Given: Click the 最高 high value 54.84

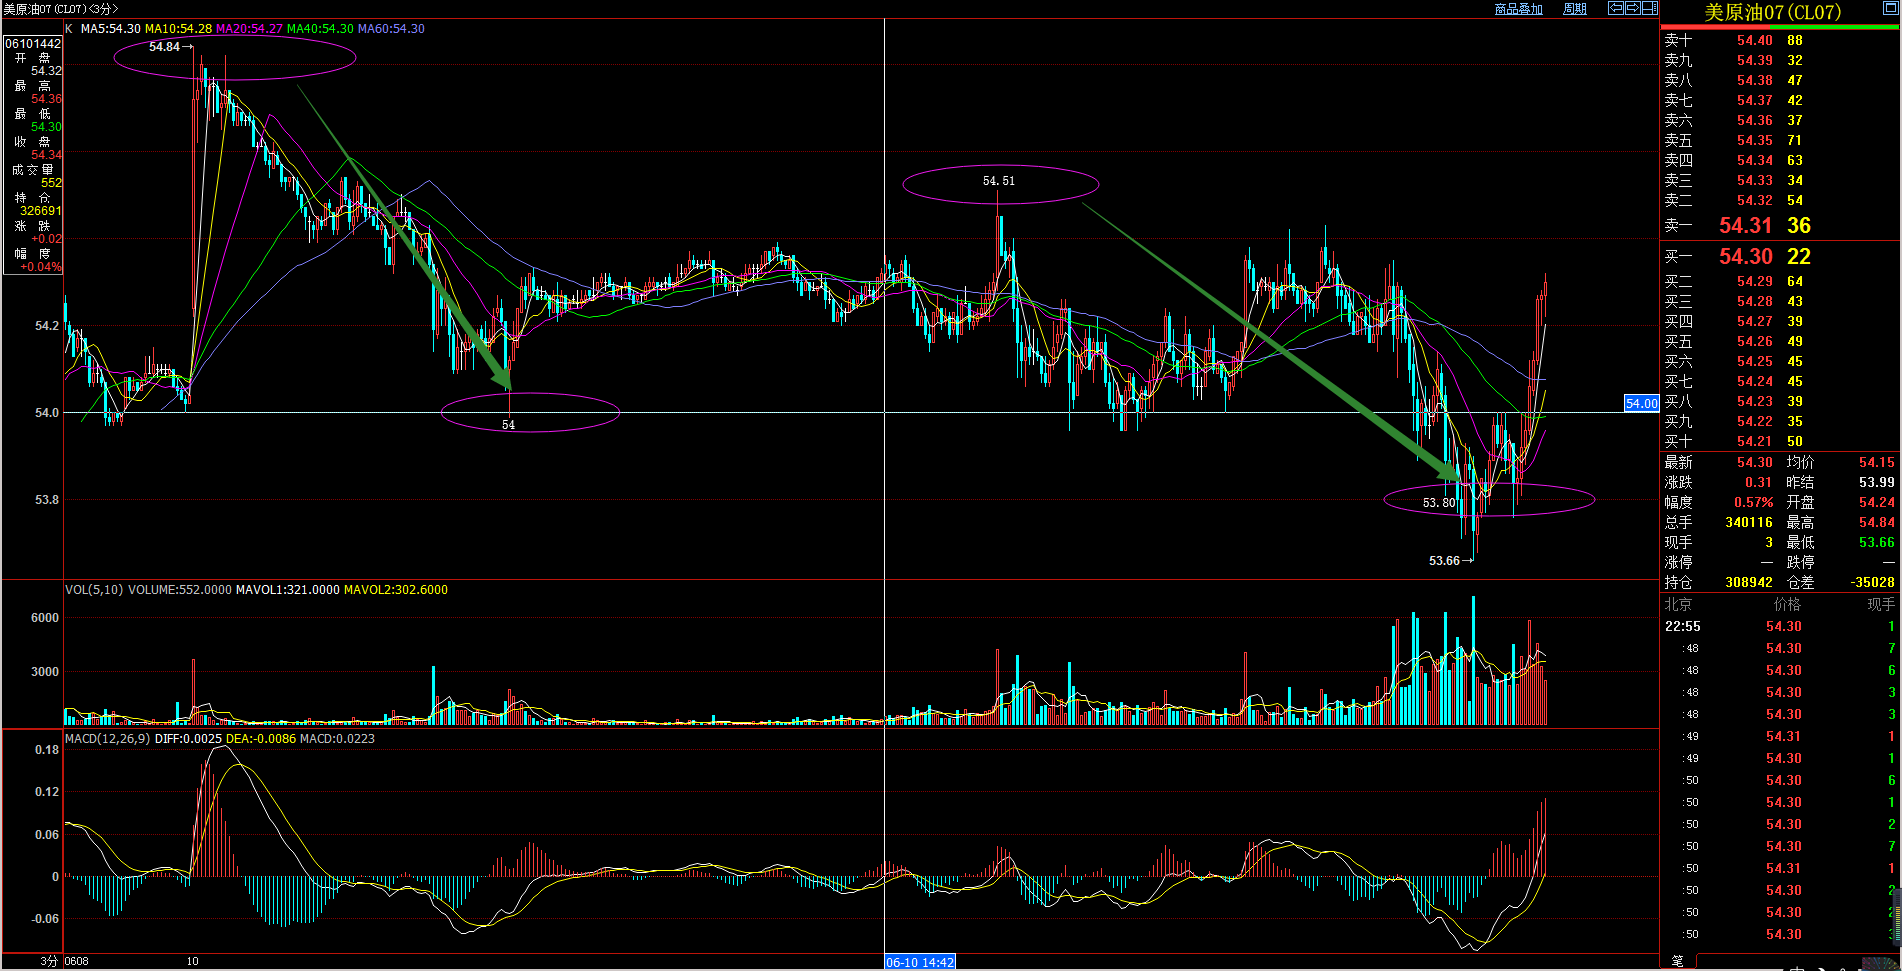Looking at the screenshot, I should [1876, 522].
